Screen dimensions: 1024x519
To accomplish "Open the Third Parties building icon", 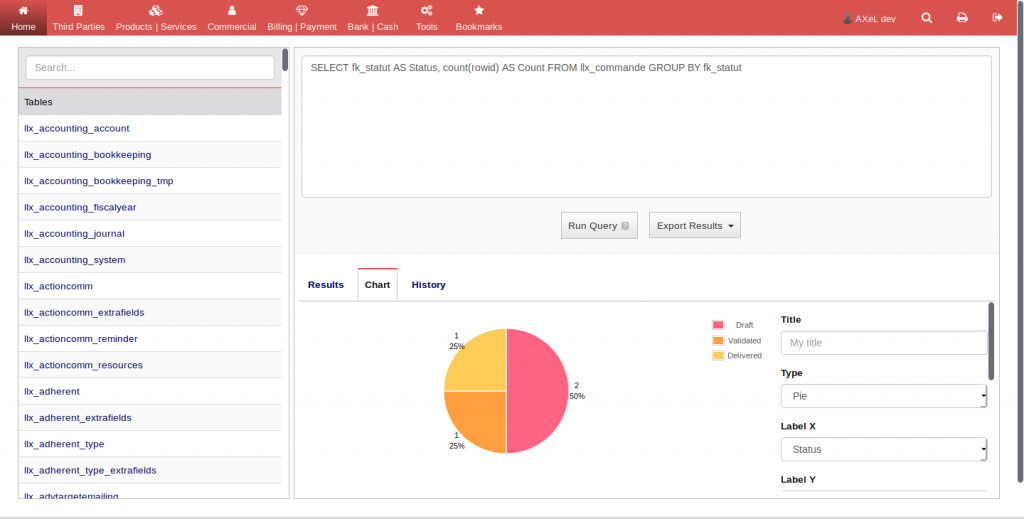I will [x=78, y=10].
